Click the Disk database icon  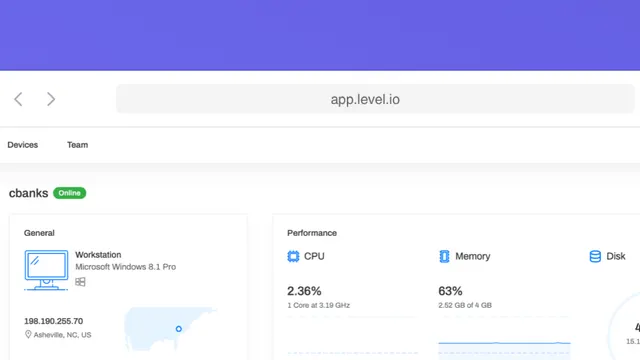(x=595, y=256)
